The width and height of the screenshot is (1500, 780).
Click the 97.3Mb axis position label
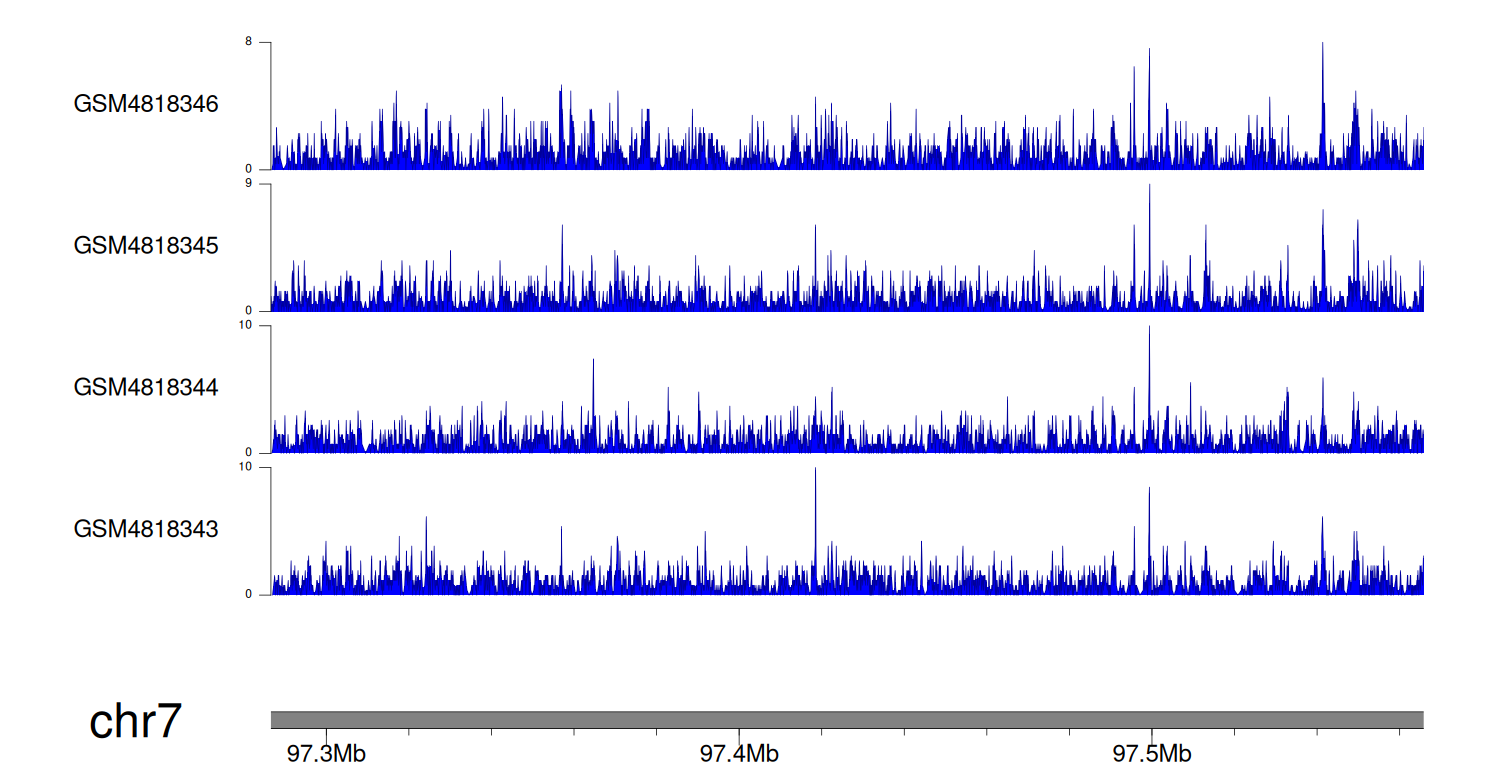(x=326, y=753)
